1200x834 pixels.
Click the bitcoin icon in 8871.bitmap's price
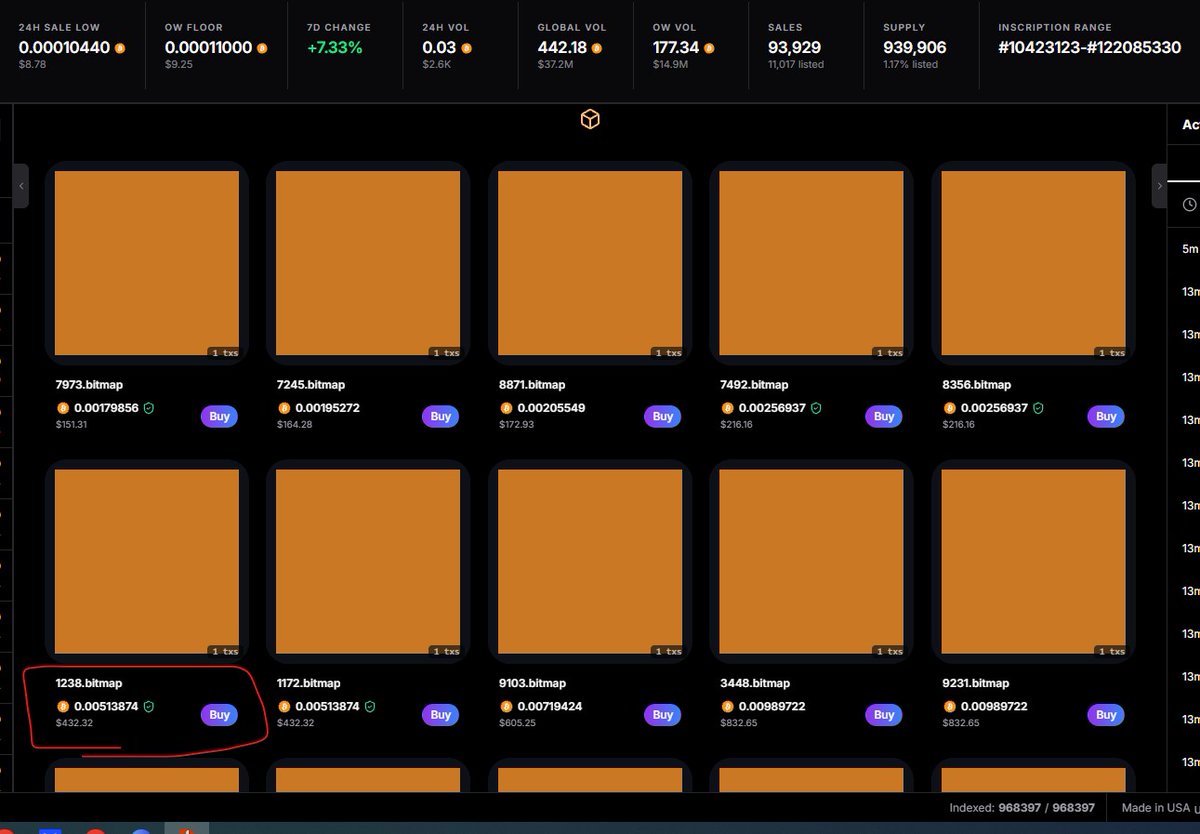(x=506, y=408)
